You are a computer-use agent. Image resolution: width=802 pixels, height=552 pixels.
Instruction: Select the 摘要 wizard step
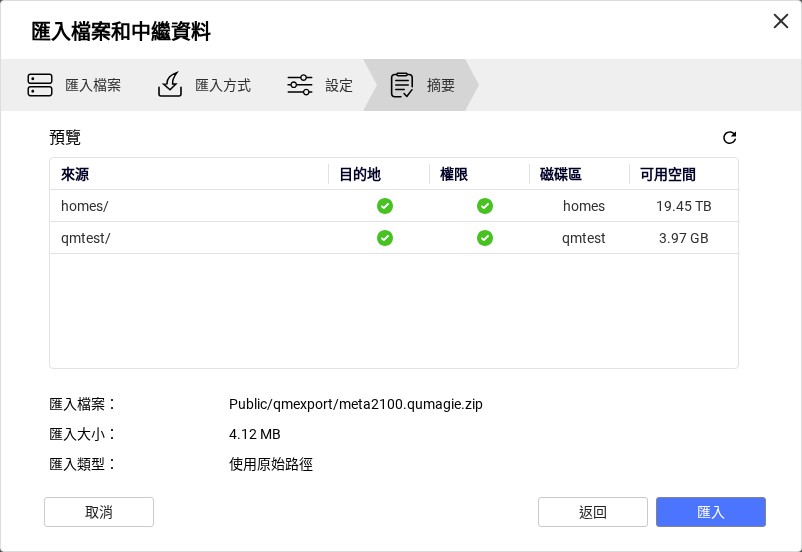point(421,85)
